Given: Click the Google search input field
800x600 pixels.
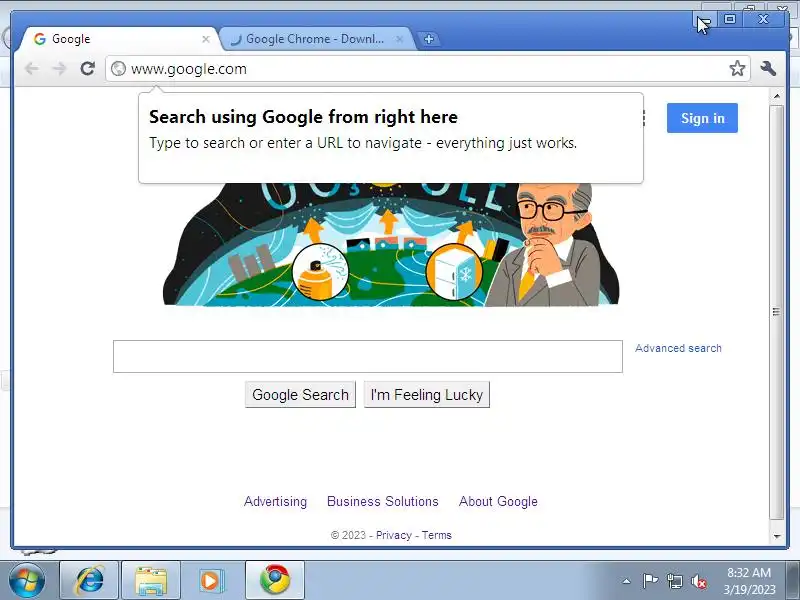Looking at the screenshot, I should pyautogui.click(x=368, y=356).
